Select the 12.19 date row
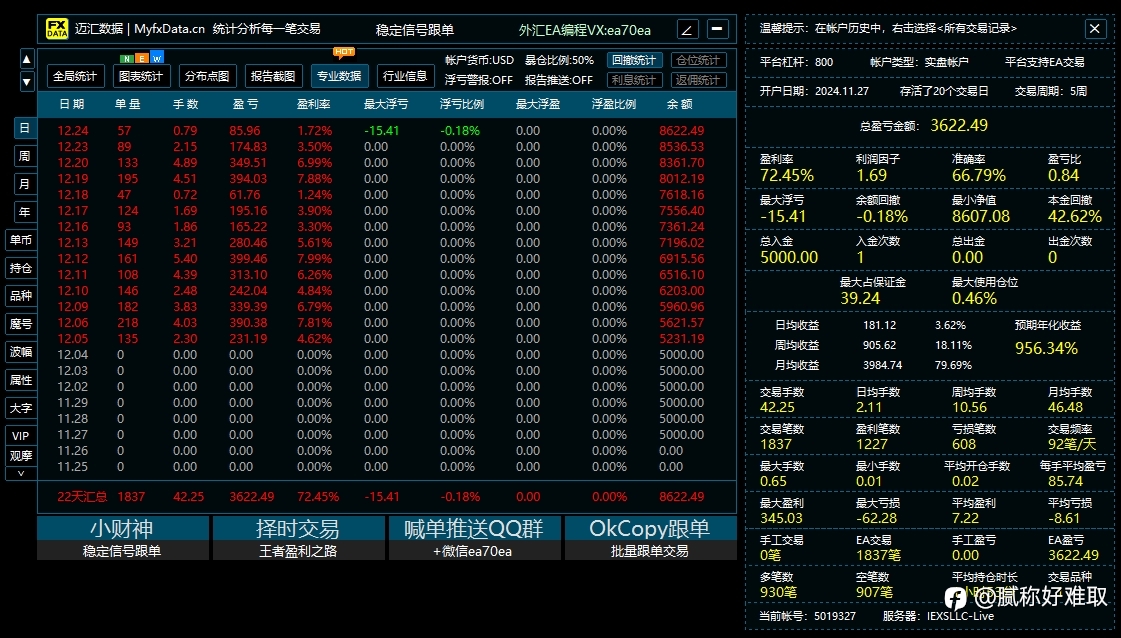1121x638 pixels. click(x=386, y=179)
